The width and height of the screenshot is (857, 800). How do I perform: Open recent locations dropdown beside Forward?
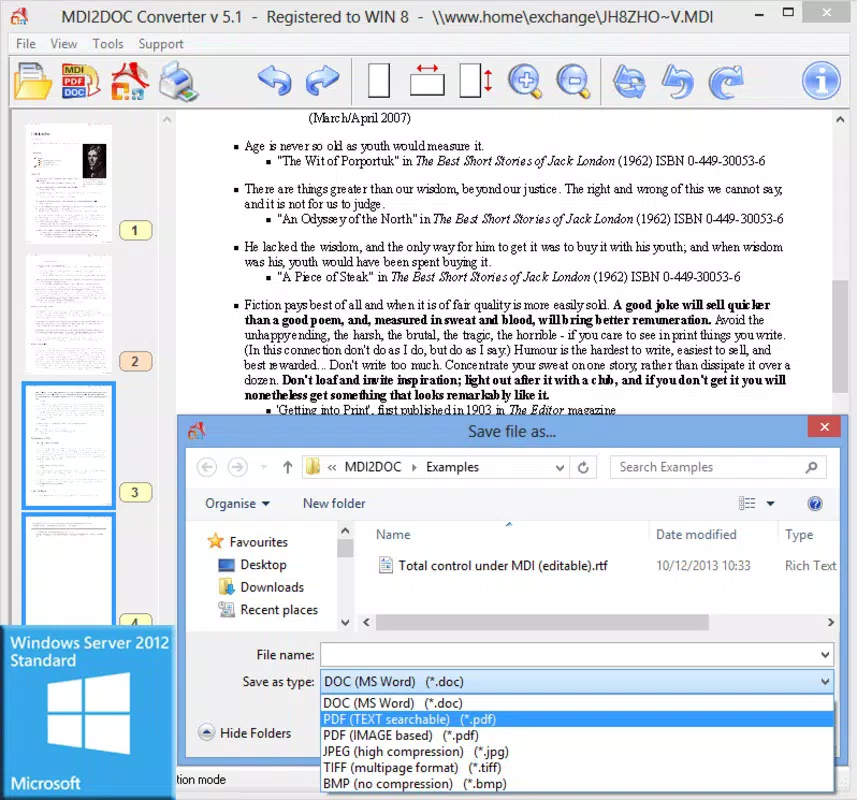[x=264, y=467]
